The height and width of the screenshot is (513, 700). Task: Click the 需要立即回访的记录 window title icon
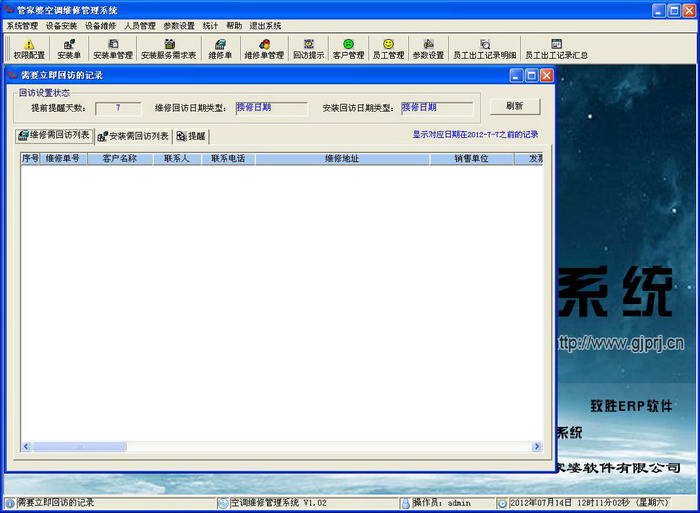(13, 75)
